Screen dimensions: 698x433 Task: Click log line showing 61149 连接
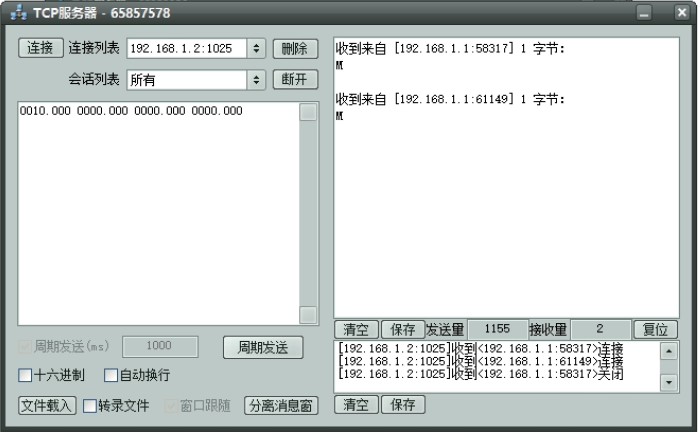click(481, 361)
